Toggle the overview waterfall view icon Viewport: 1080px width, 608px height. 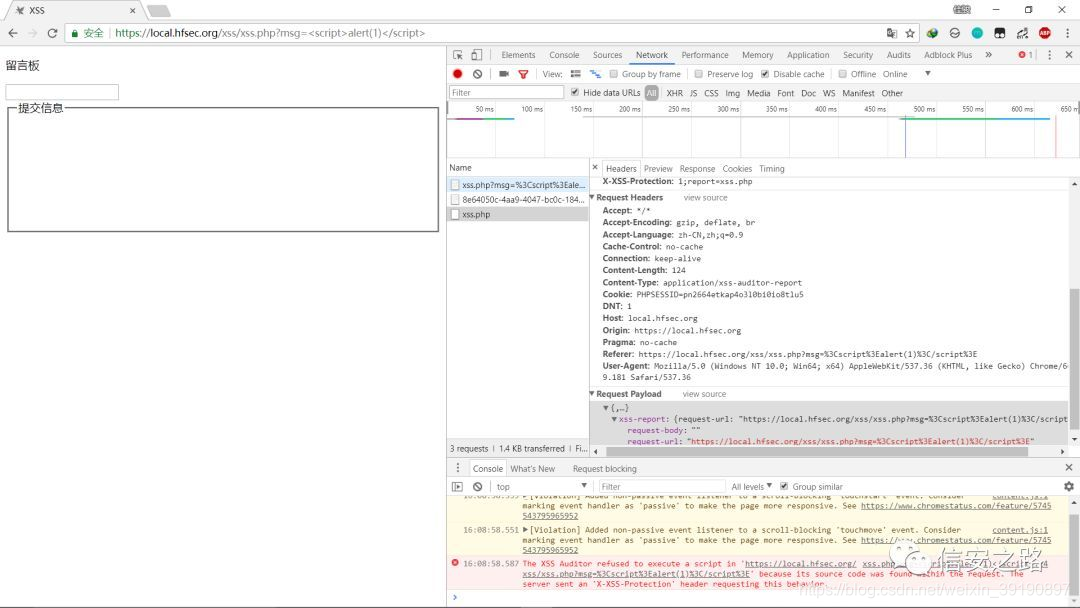[x=595, y=74]
